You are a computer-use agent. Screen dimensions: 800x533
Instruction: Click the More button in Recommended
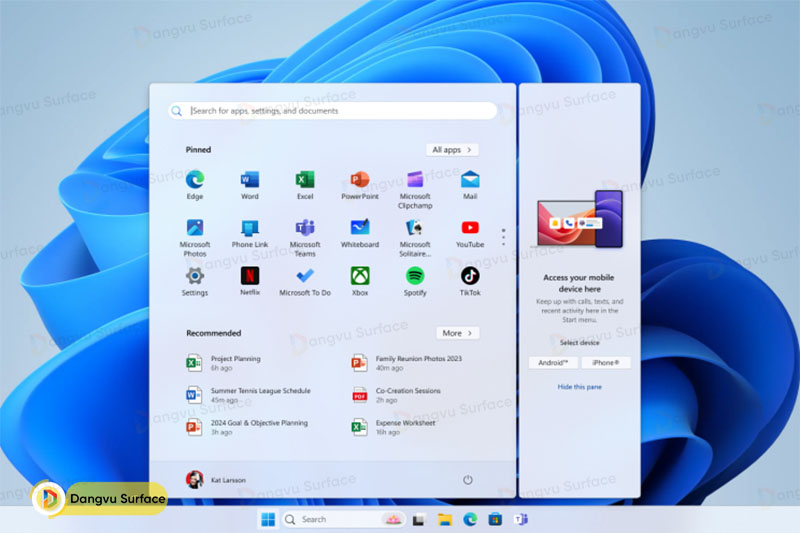458,333
